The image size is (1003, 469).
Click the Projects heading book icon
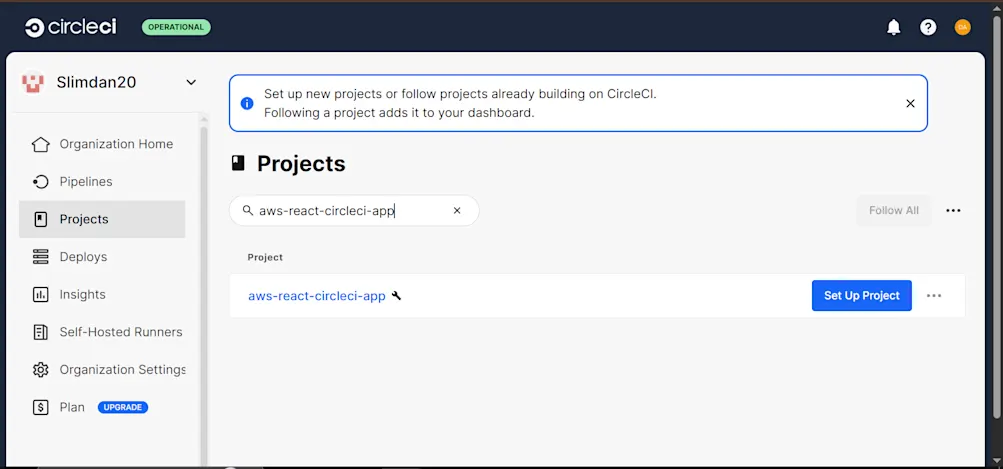[238, 163]
